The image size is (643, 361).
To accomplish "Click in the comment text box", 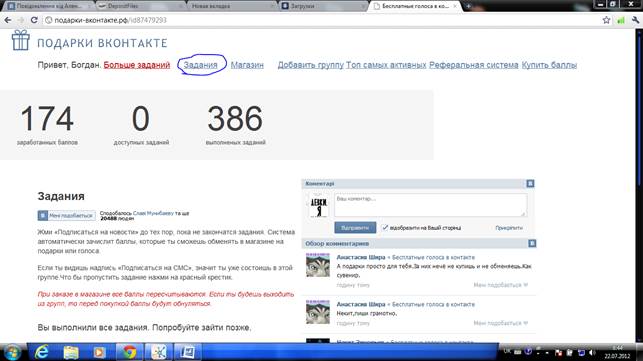I will coord(430,205).
